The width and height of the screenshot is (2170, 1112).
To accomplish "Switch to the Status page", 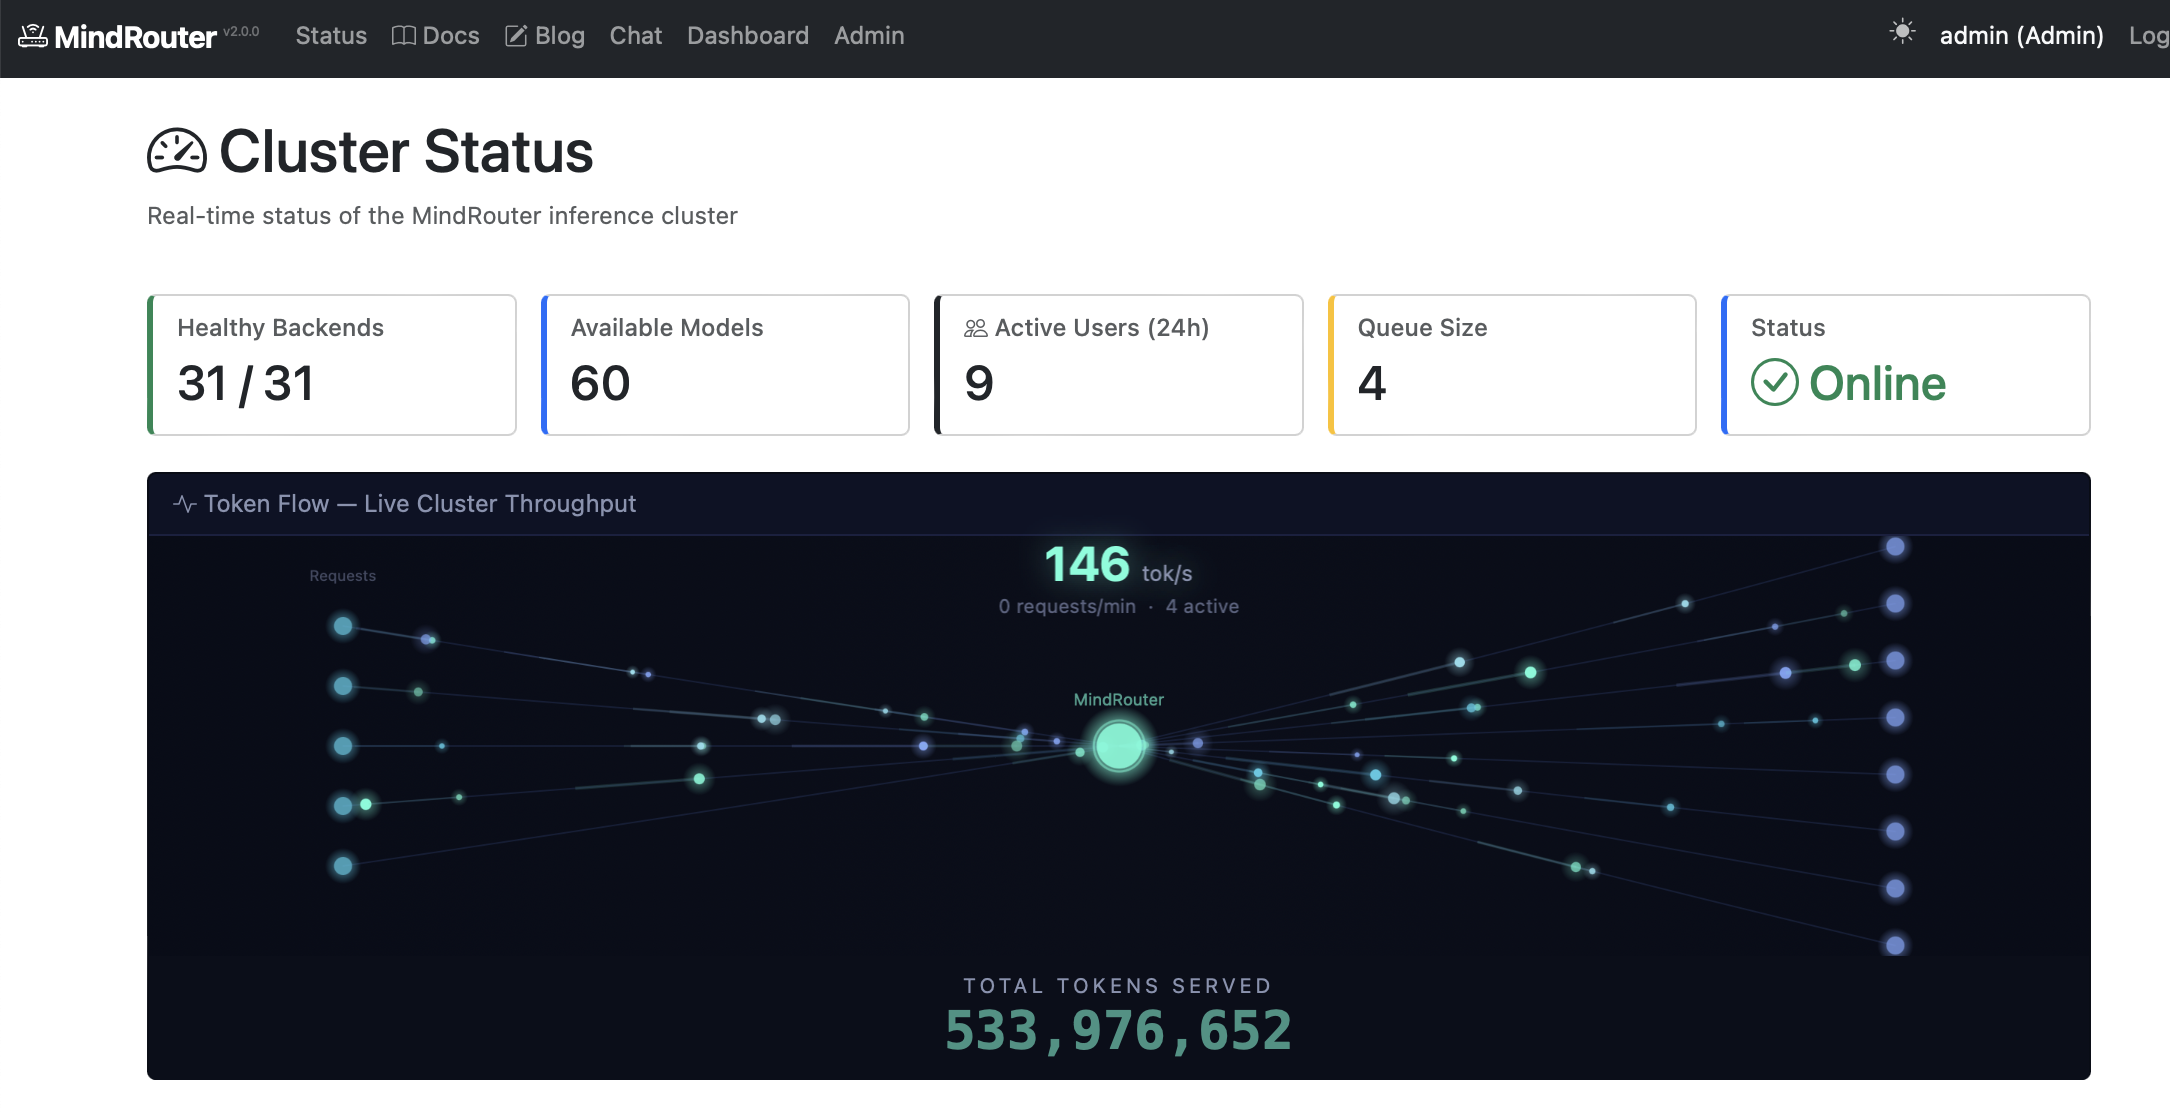I will (330, 35).
